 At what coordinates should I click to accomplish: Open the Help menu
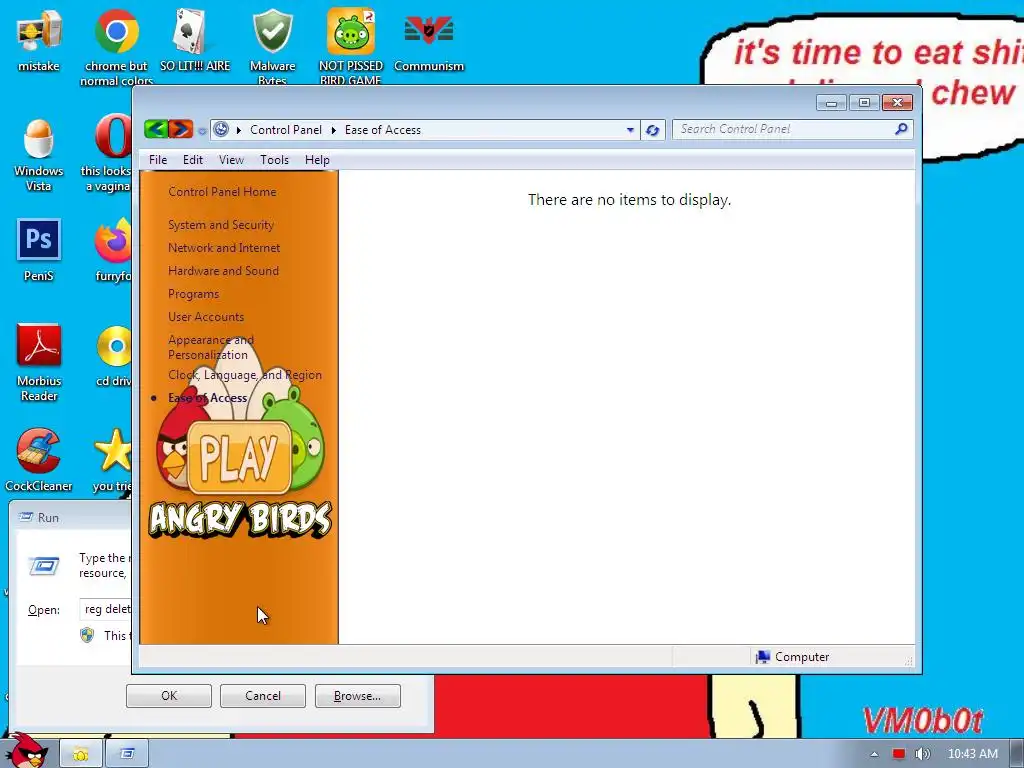[x=317, y=160]
